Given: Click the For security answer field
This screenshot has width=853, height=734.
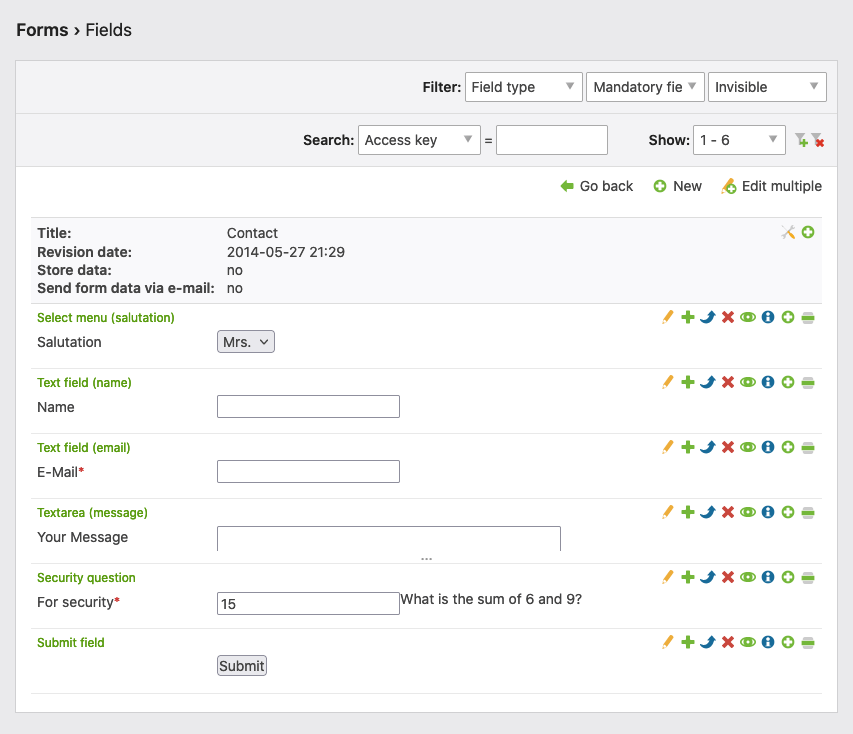Looking at the screenshot, I should [308, 603].
